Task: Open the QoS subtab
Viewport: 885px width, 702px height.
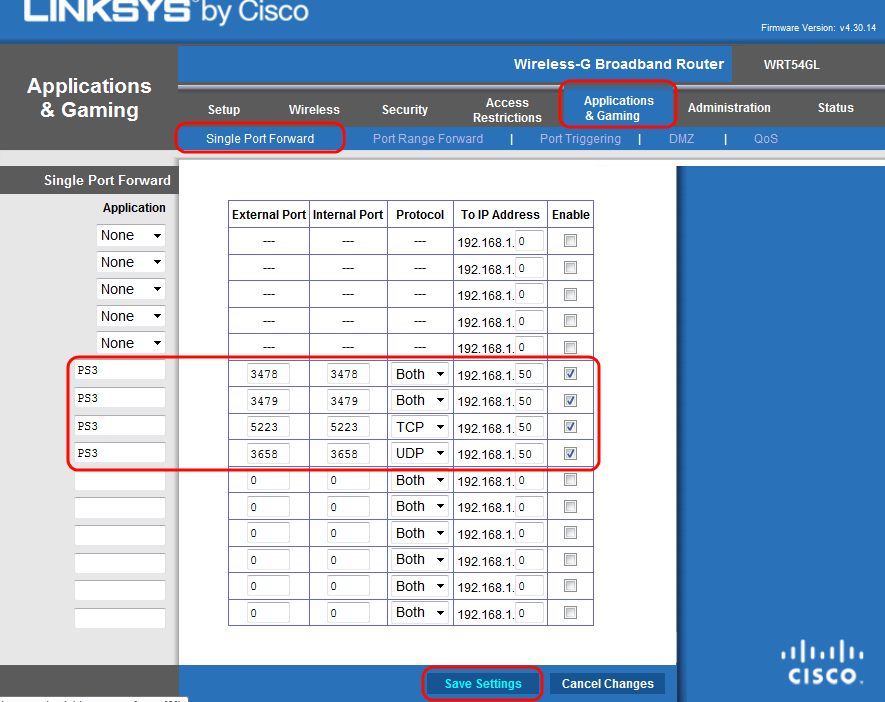Action: tap(765, 139)
